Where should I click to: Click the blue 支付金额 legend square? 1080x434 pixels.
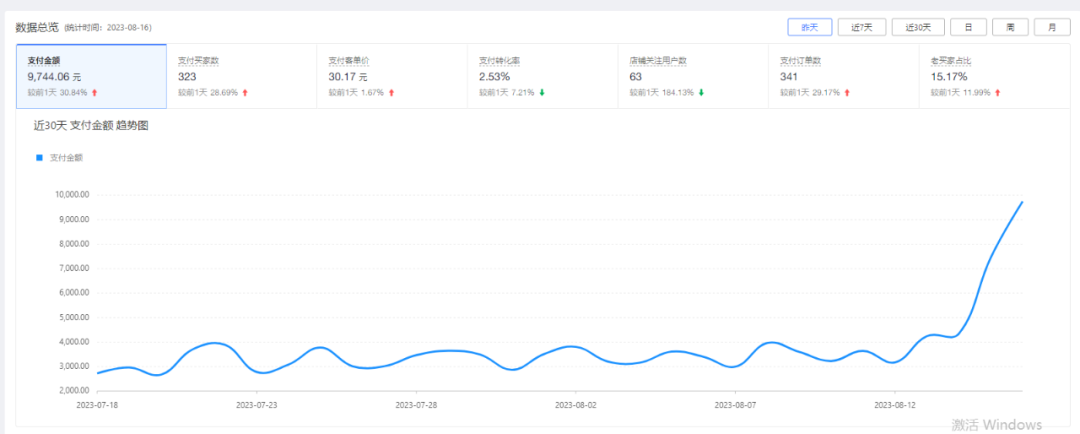(x=40, y=157)
